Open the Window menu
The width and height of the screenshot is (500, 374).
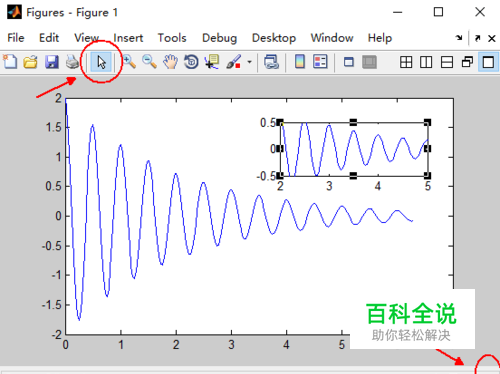(x=332, y=38)
